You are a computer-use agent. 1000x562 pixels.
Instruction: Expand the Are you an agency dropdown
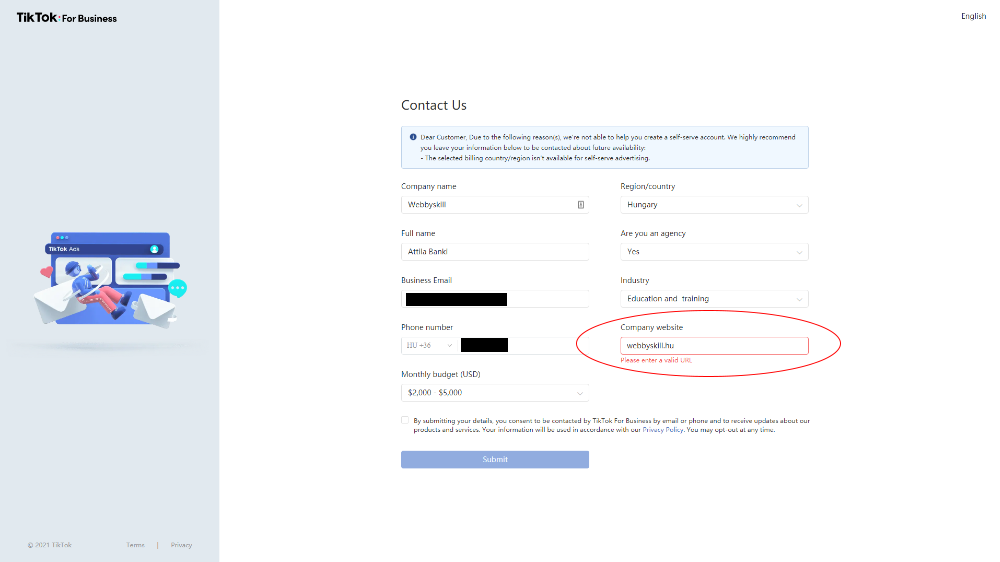(714, 252)
